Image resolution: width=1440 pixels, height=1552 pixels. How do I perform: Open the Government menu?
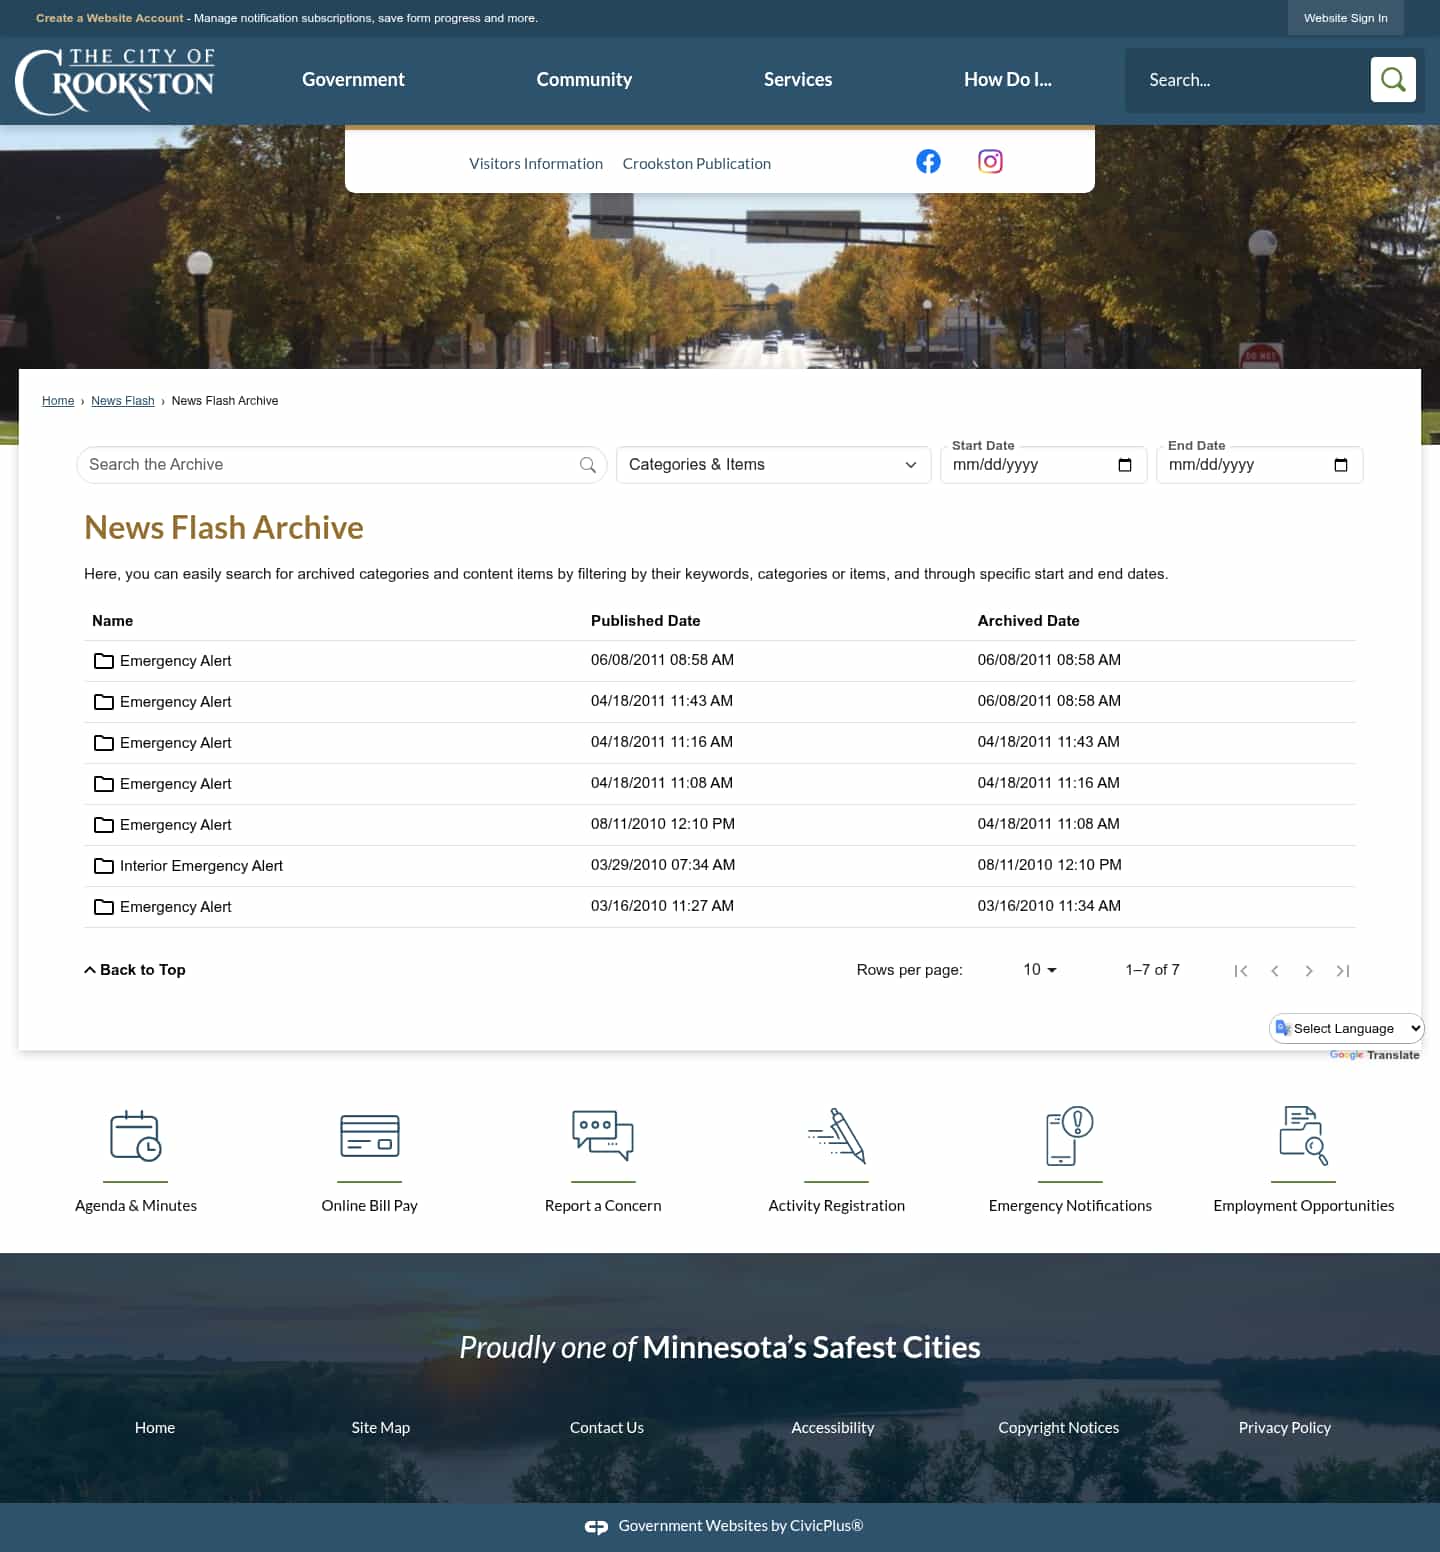tap(353, 80)
